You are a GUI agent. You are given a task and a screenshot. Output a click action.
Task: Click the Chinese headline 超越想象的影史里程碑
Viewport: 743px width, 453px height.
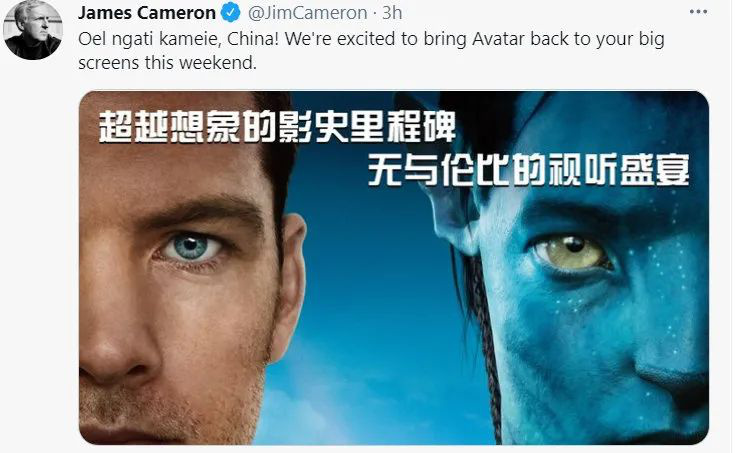(277, 127)
